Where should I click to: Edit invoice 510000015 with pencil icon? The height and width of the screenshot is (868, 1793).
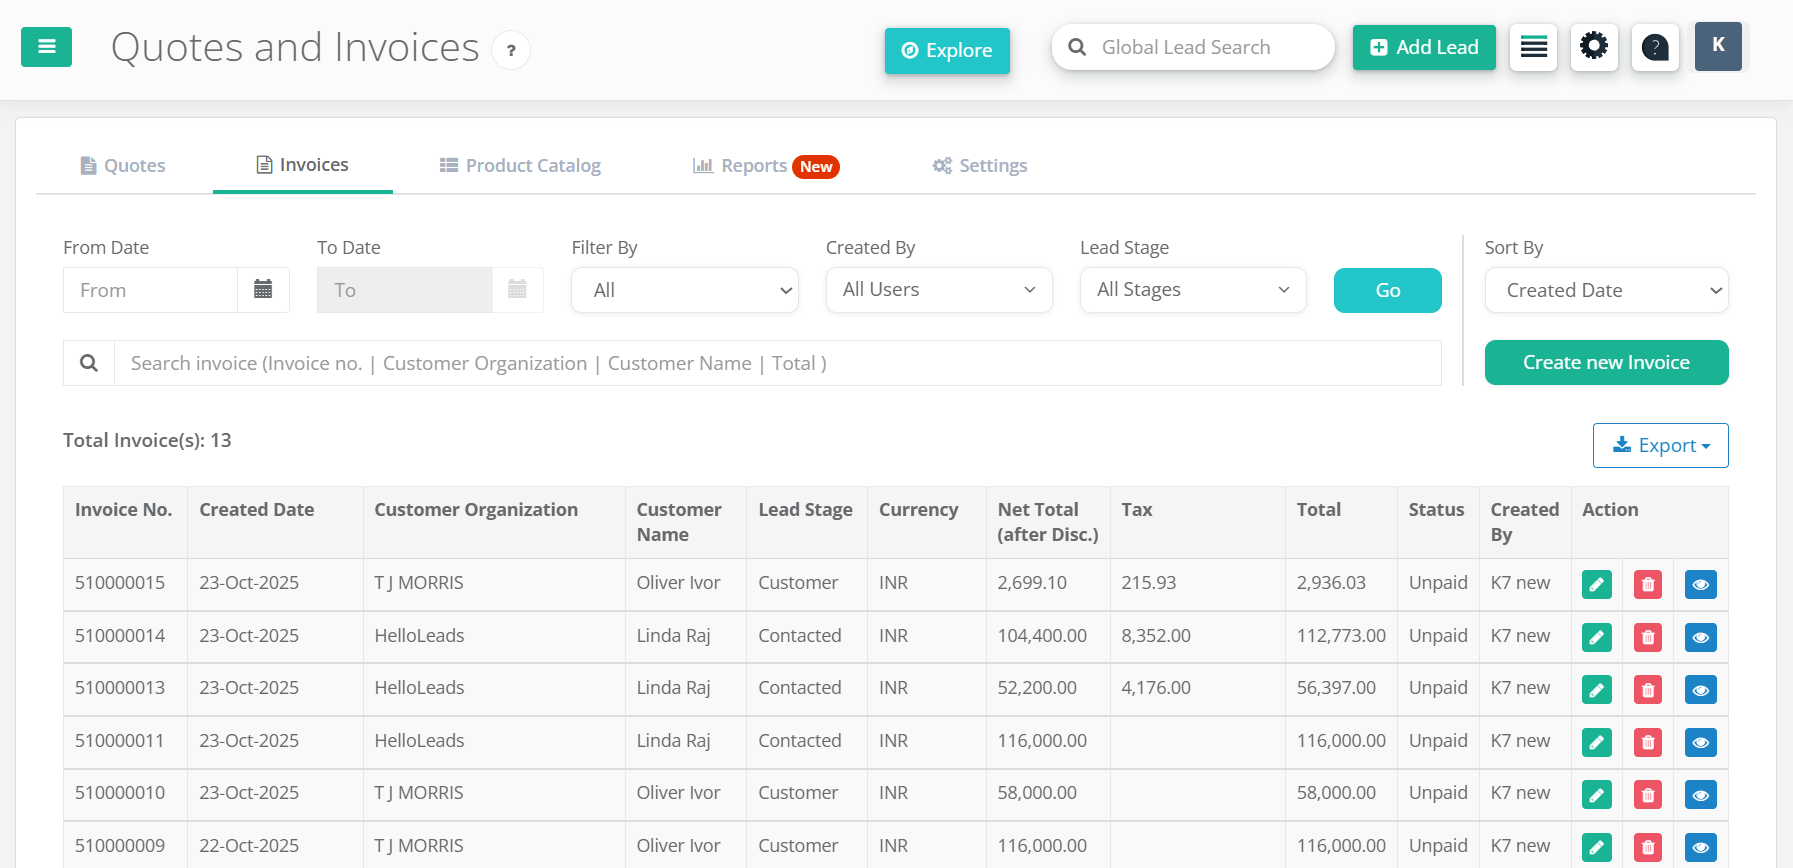pos(1596,584)
